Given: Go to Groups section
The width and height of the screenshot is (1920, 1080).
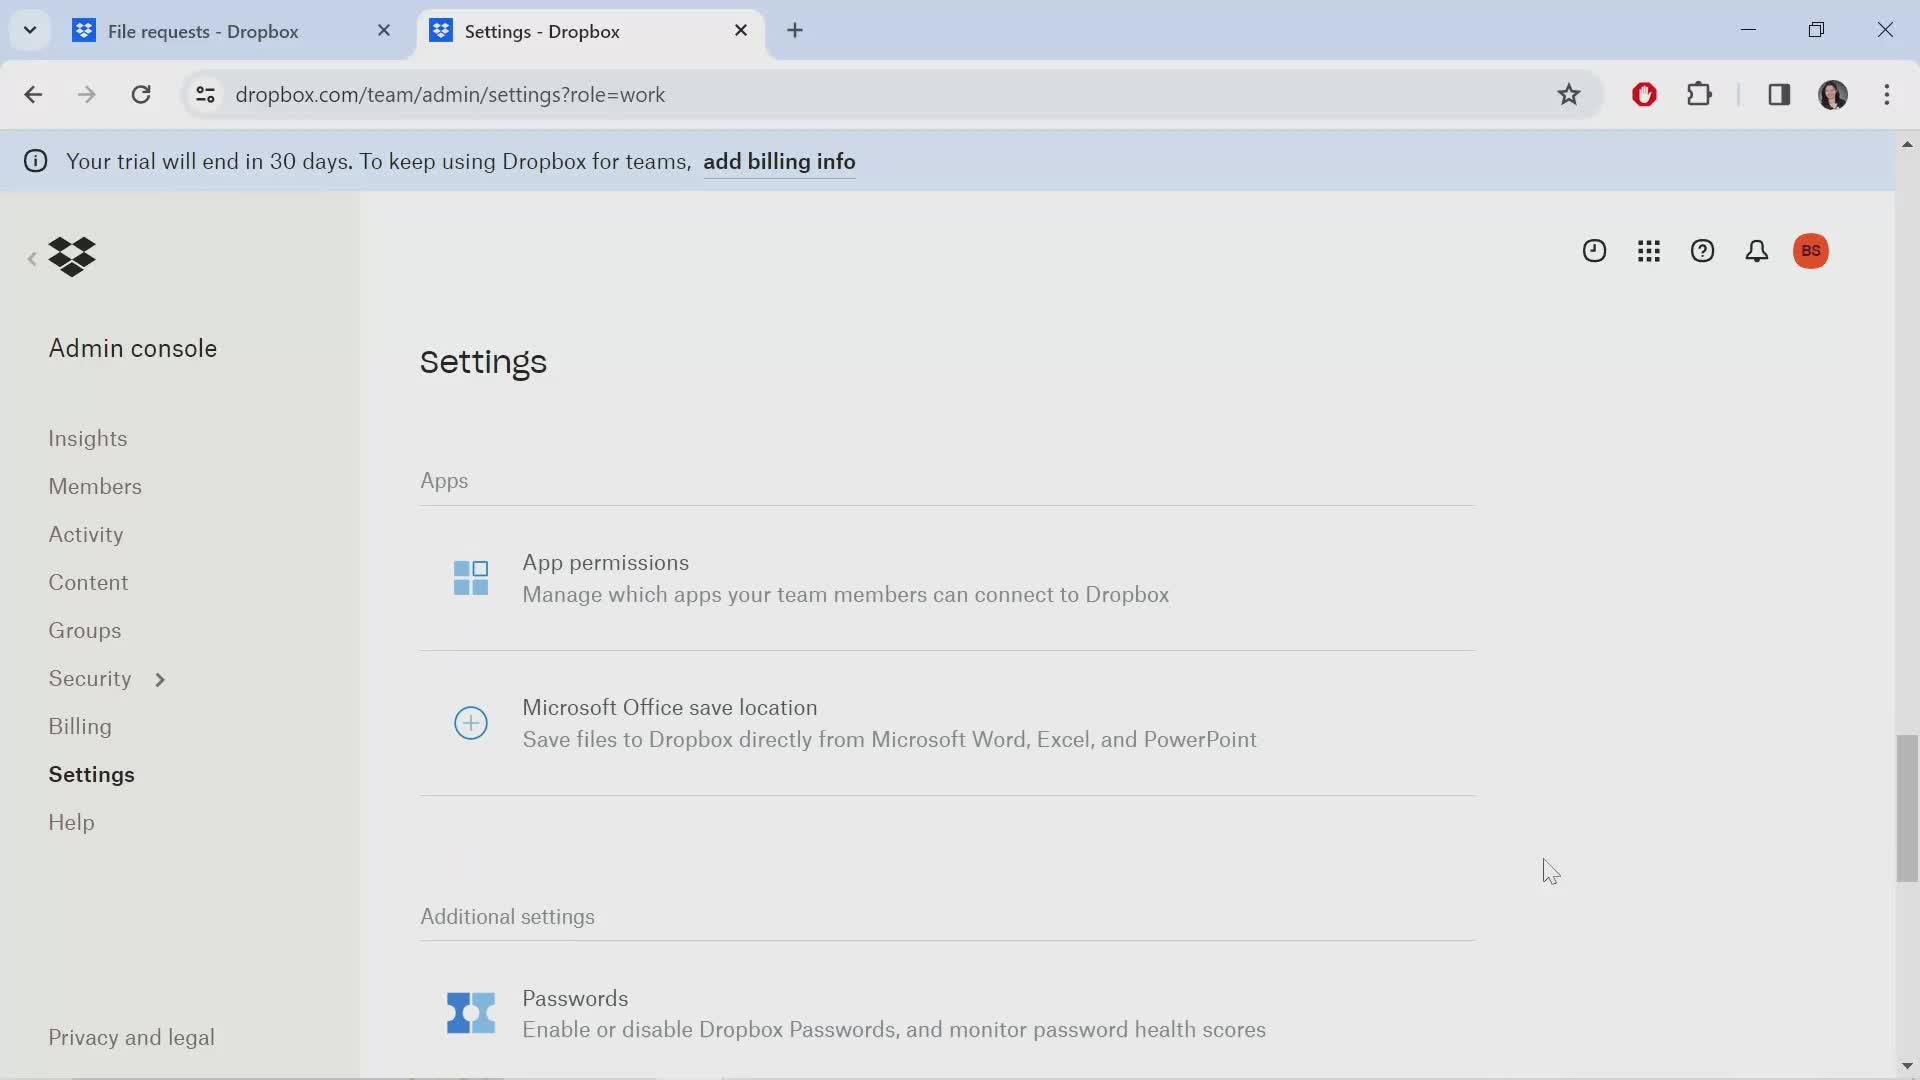Looking at the screenshot, I should tap(85, 630).
